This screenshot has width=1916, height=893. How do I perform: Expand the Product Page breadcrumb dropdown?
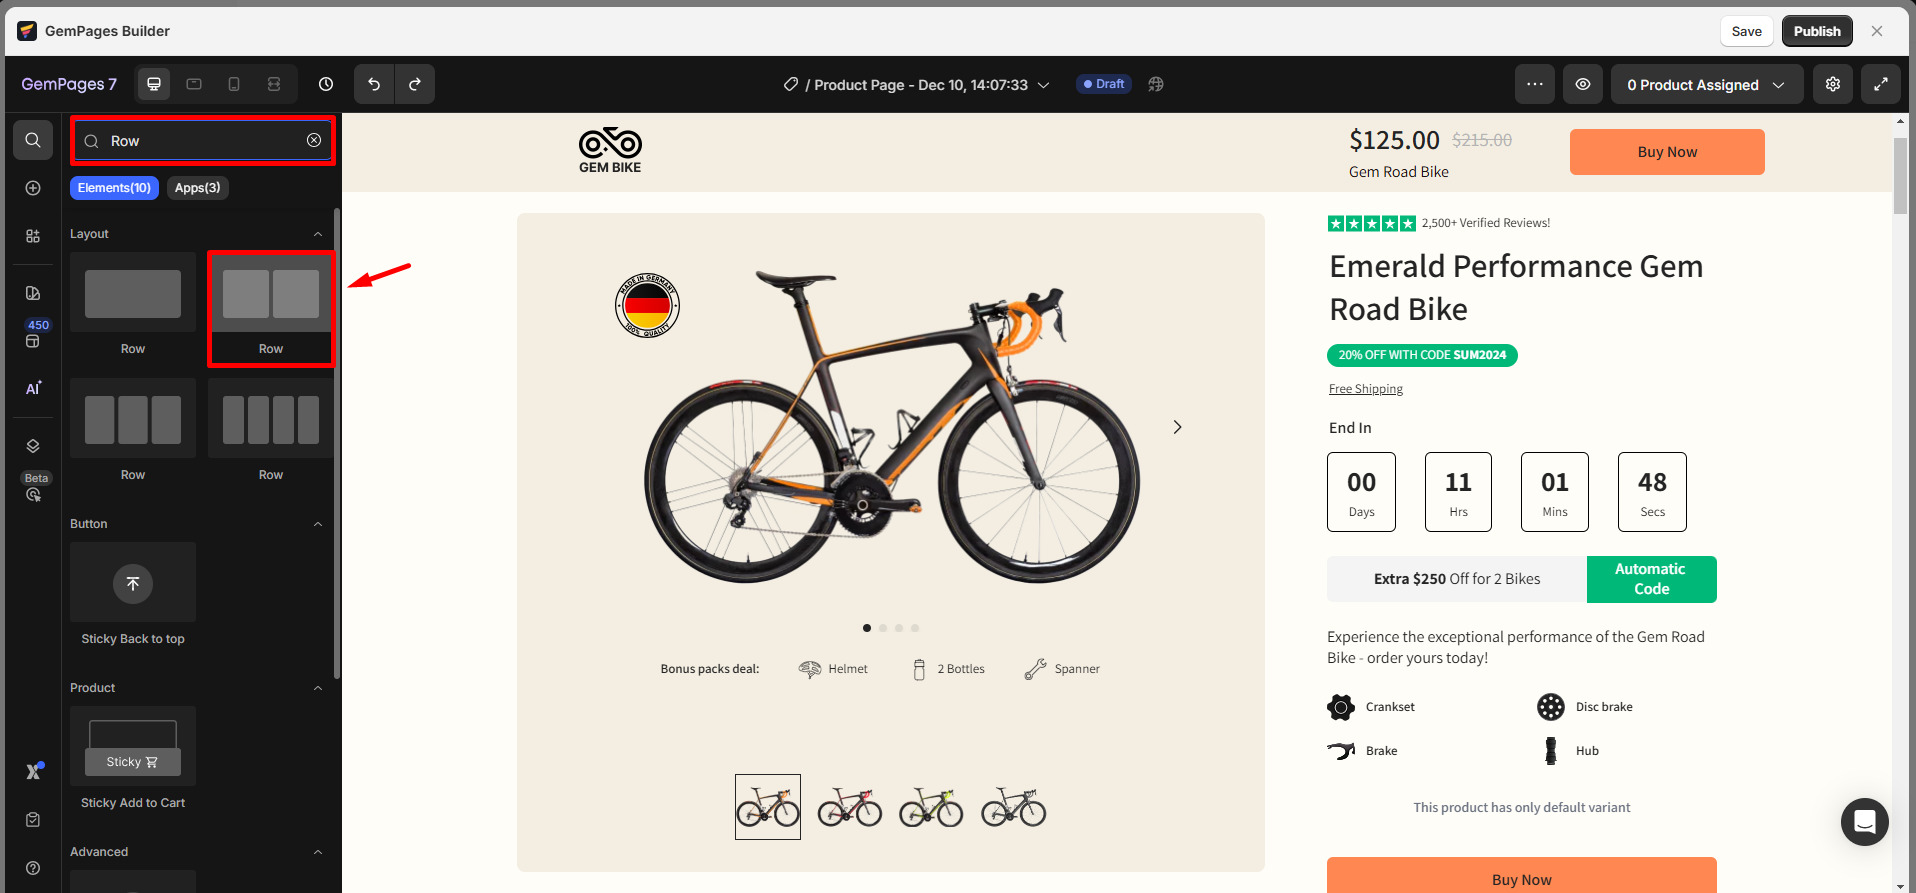tap(1044, 84)
